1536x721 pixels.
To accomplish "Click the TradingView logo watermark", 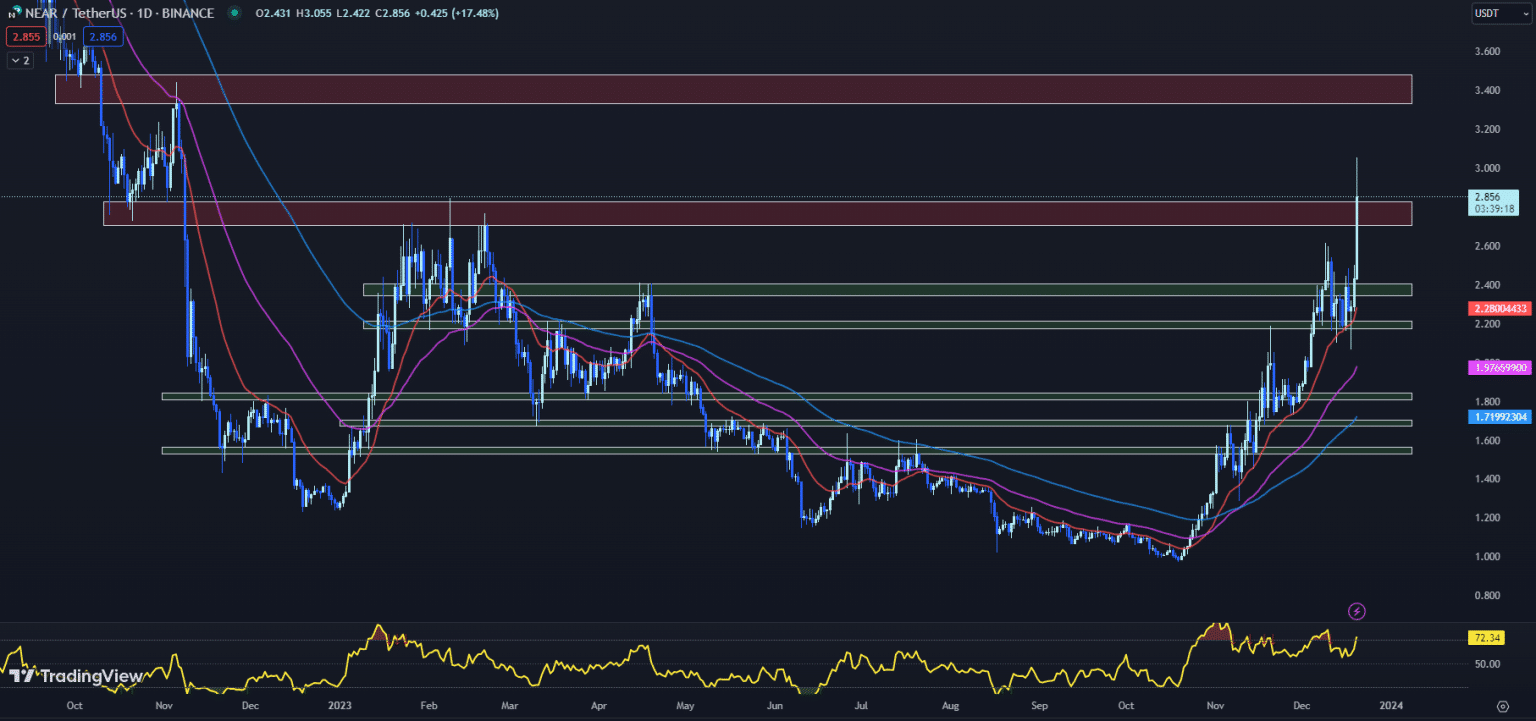I will click(x=76, y=676).
